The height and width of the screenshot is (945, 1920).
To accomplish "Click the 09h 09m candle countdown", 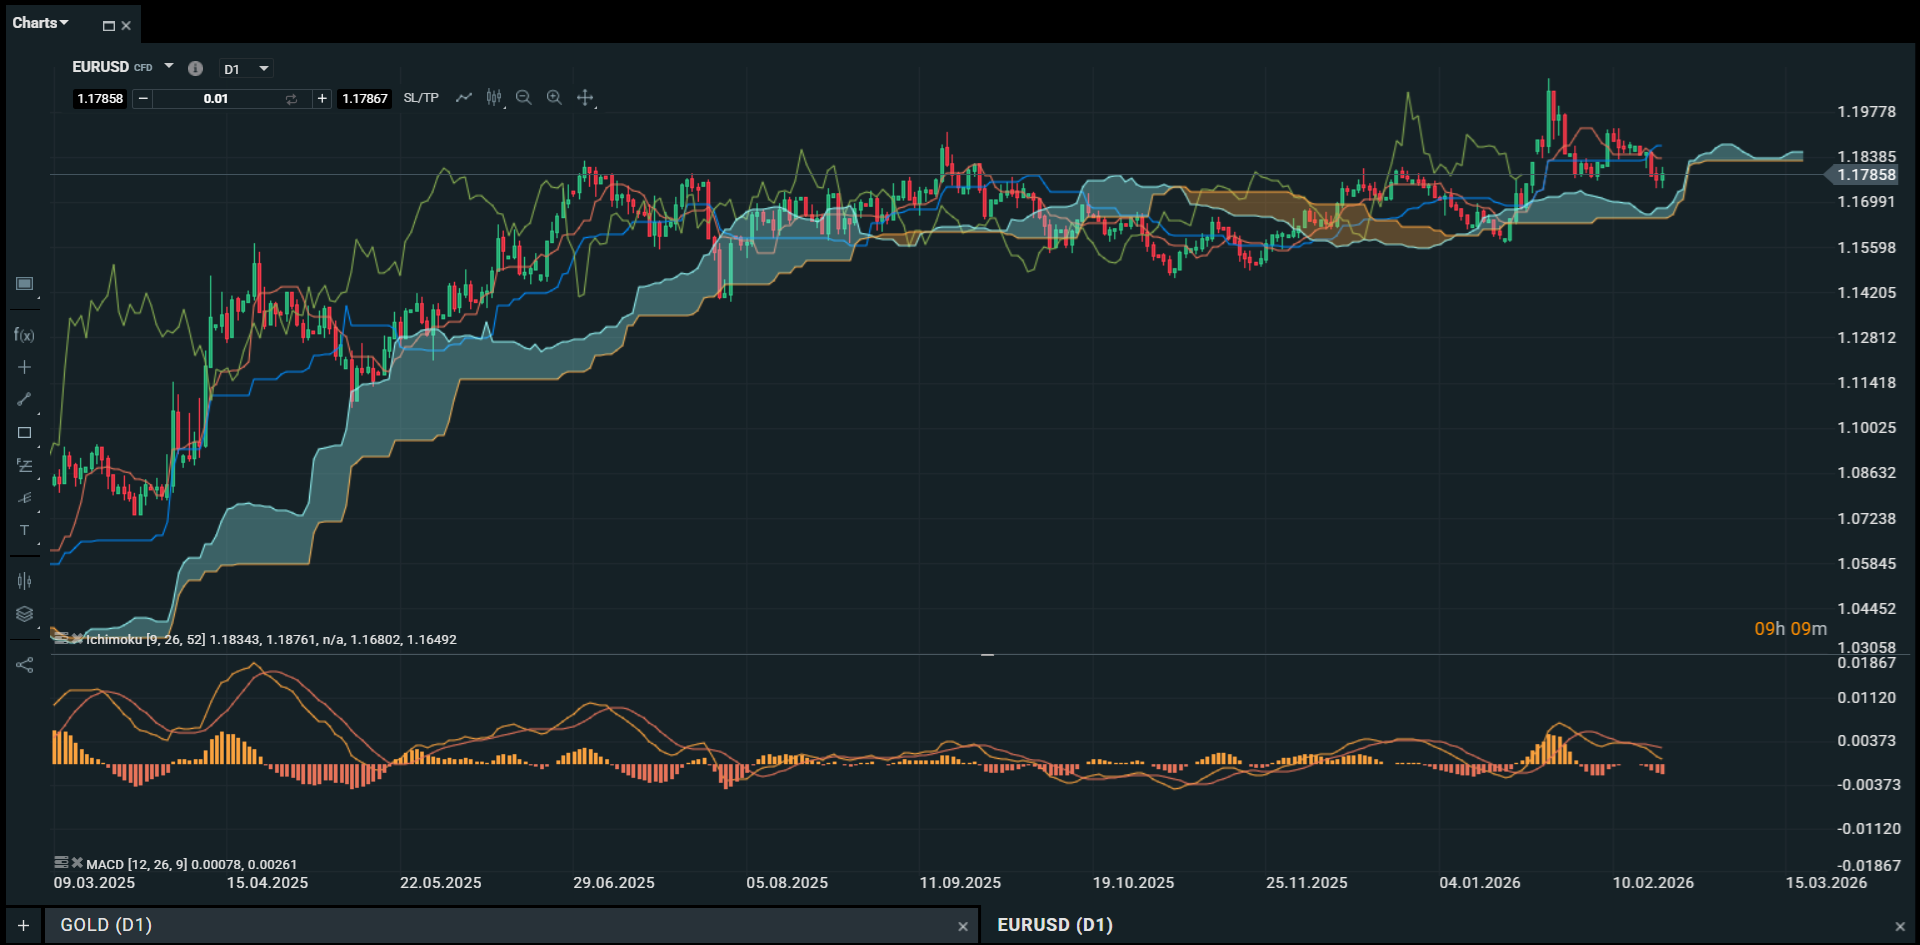I will [1790, 629].
